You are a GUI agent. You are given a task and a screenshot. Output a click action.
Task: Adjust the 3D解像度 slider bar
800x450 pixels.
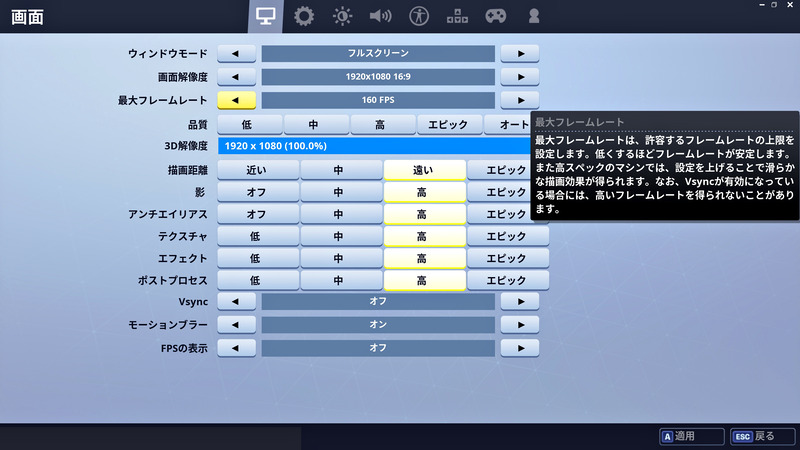tap(374, 146)
